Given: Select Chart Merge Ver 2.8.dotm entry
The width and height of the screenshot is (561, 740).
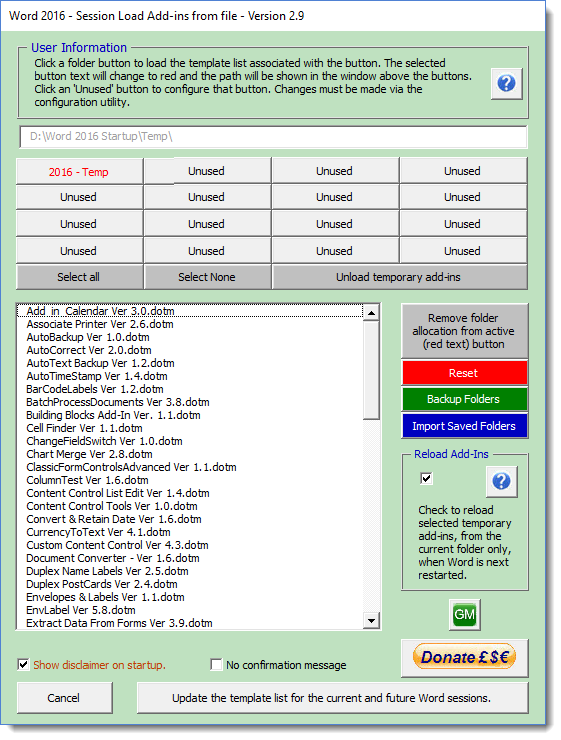Looking at the screenshot, I should pos(89,454).
